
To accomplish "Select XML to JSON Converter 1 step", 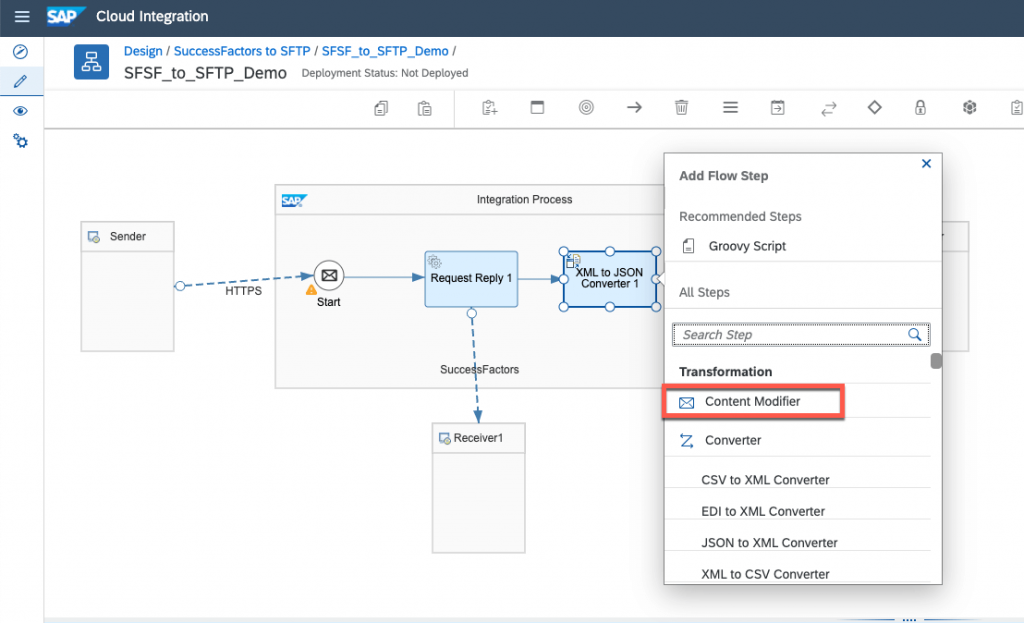I will (609, 279).
